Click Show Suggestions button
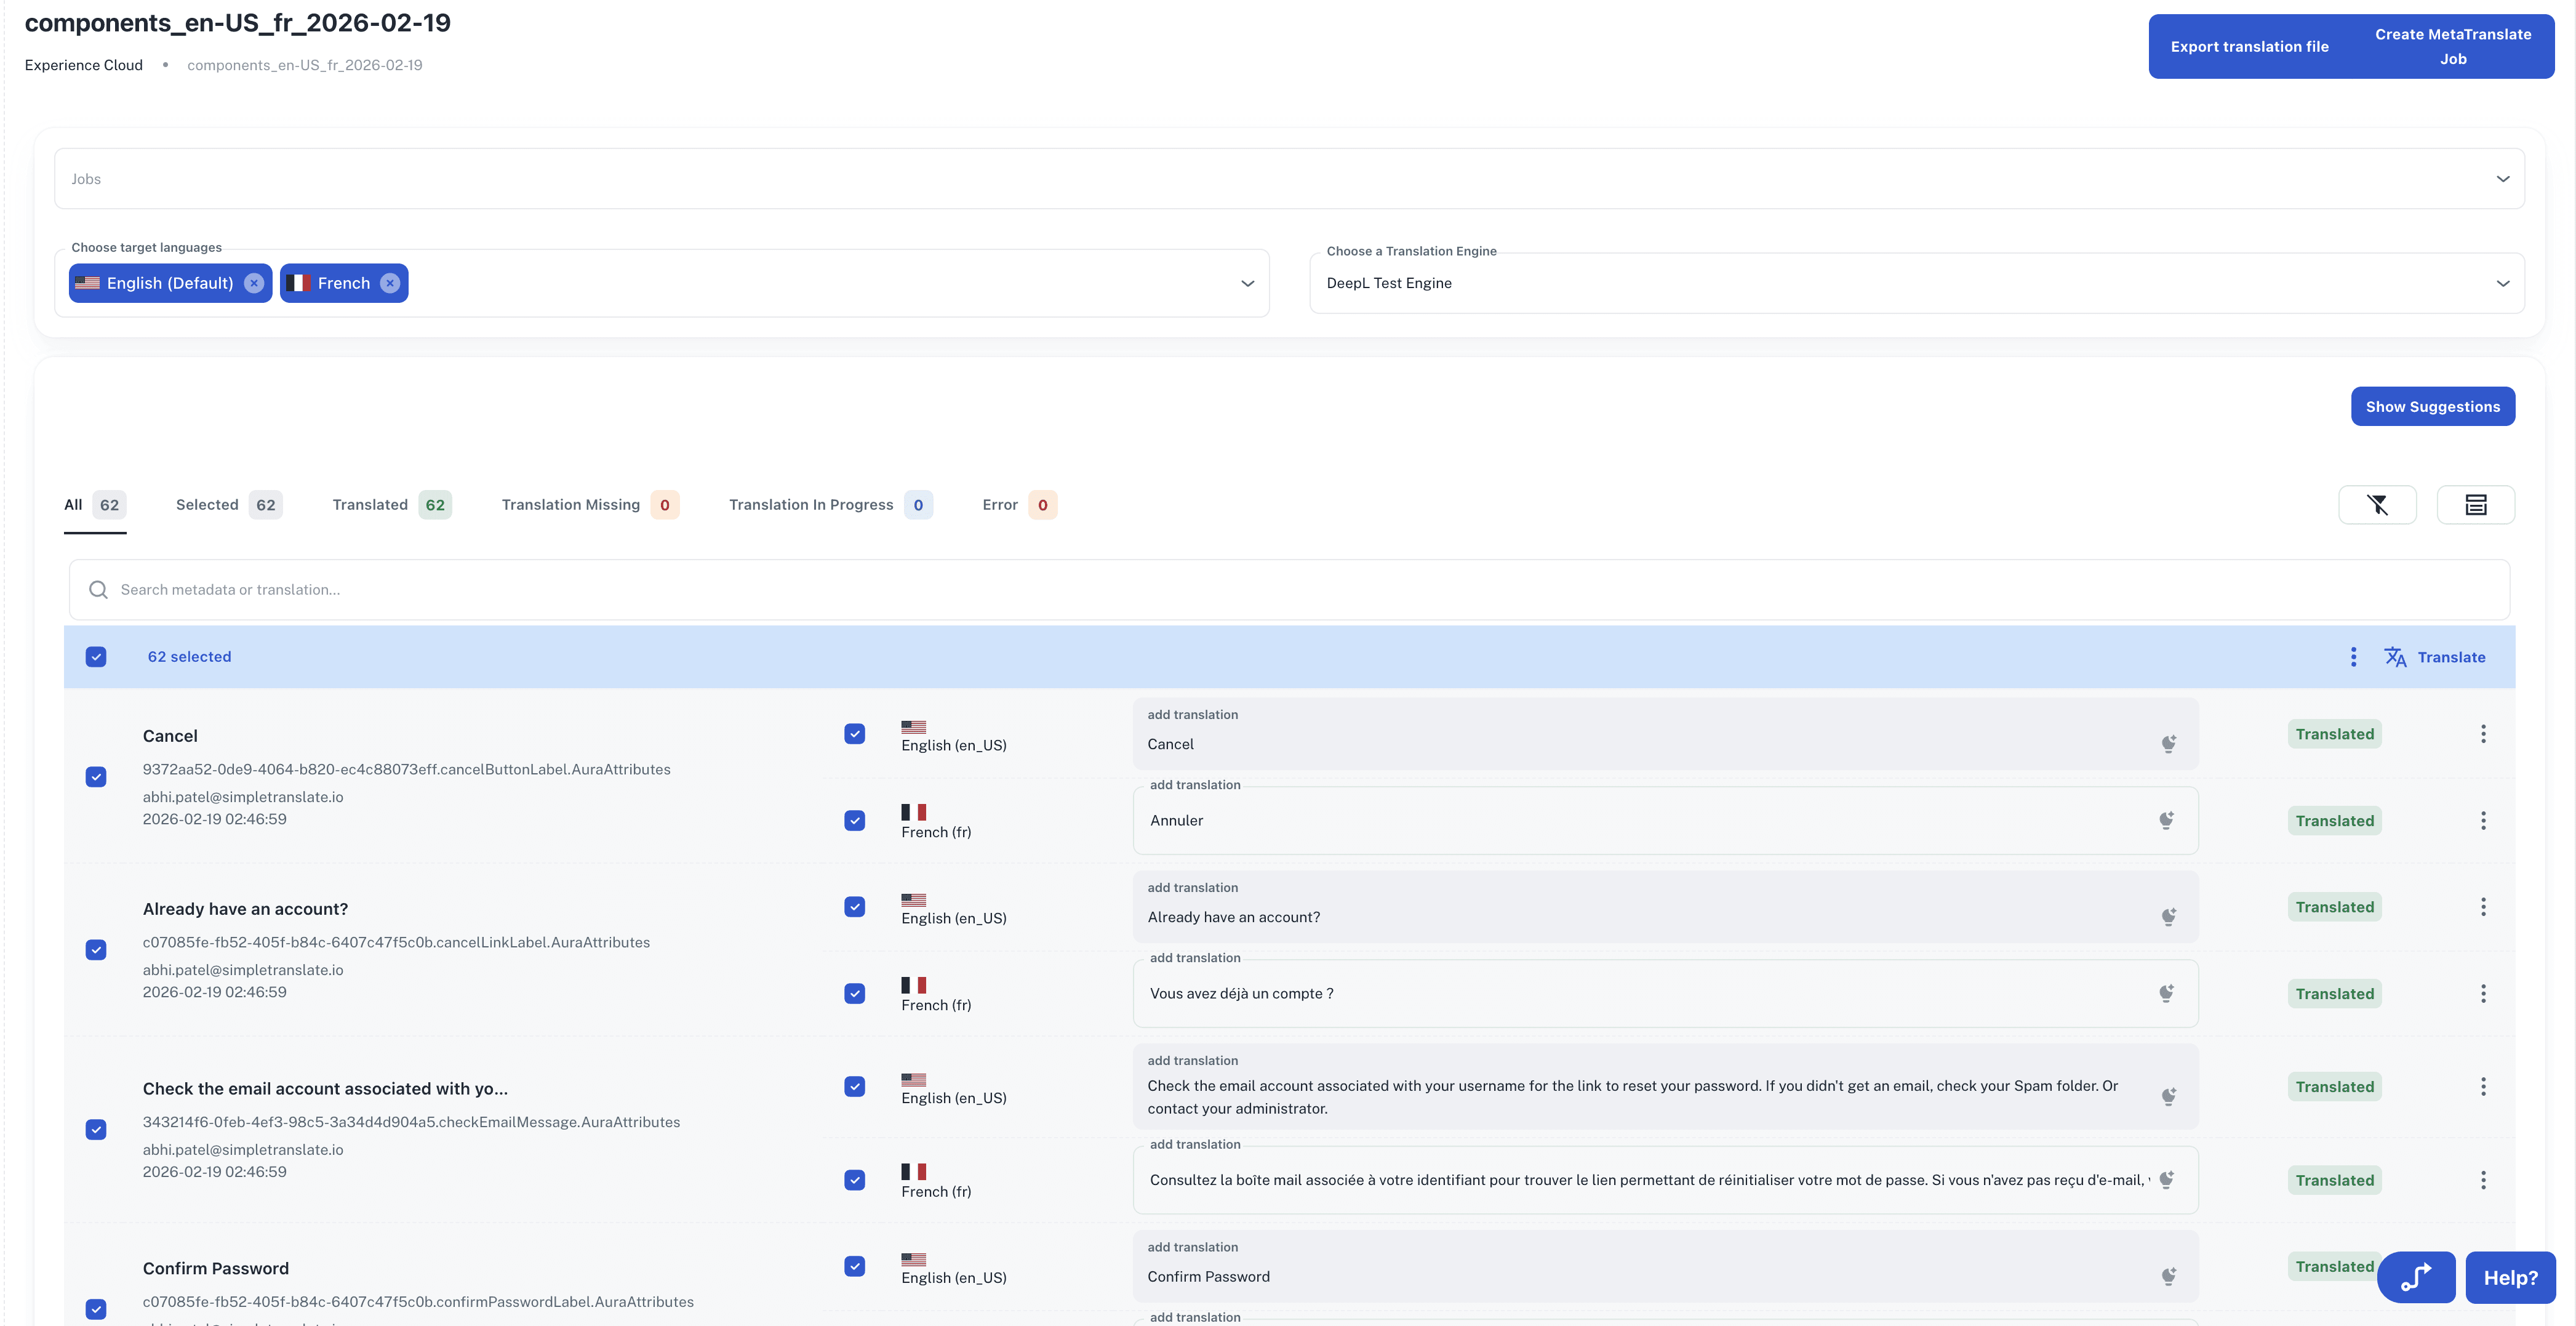This screenshot has width=2576, height=1326. point(2432,407)
